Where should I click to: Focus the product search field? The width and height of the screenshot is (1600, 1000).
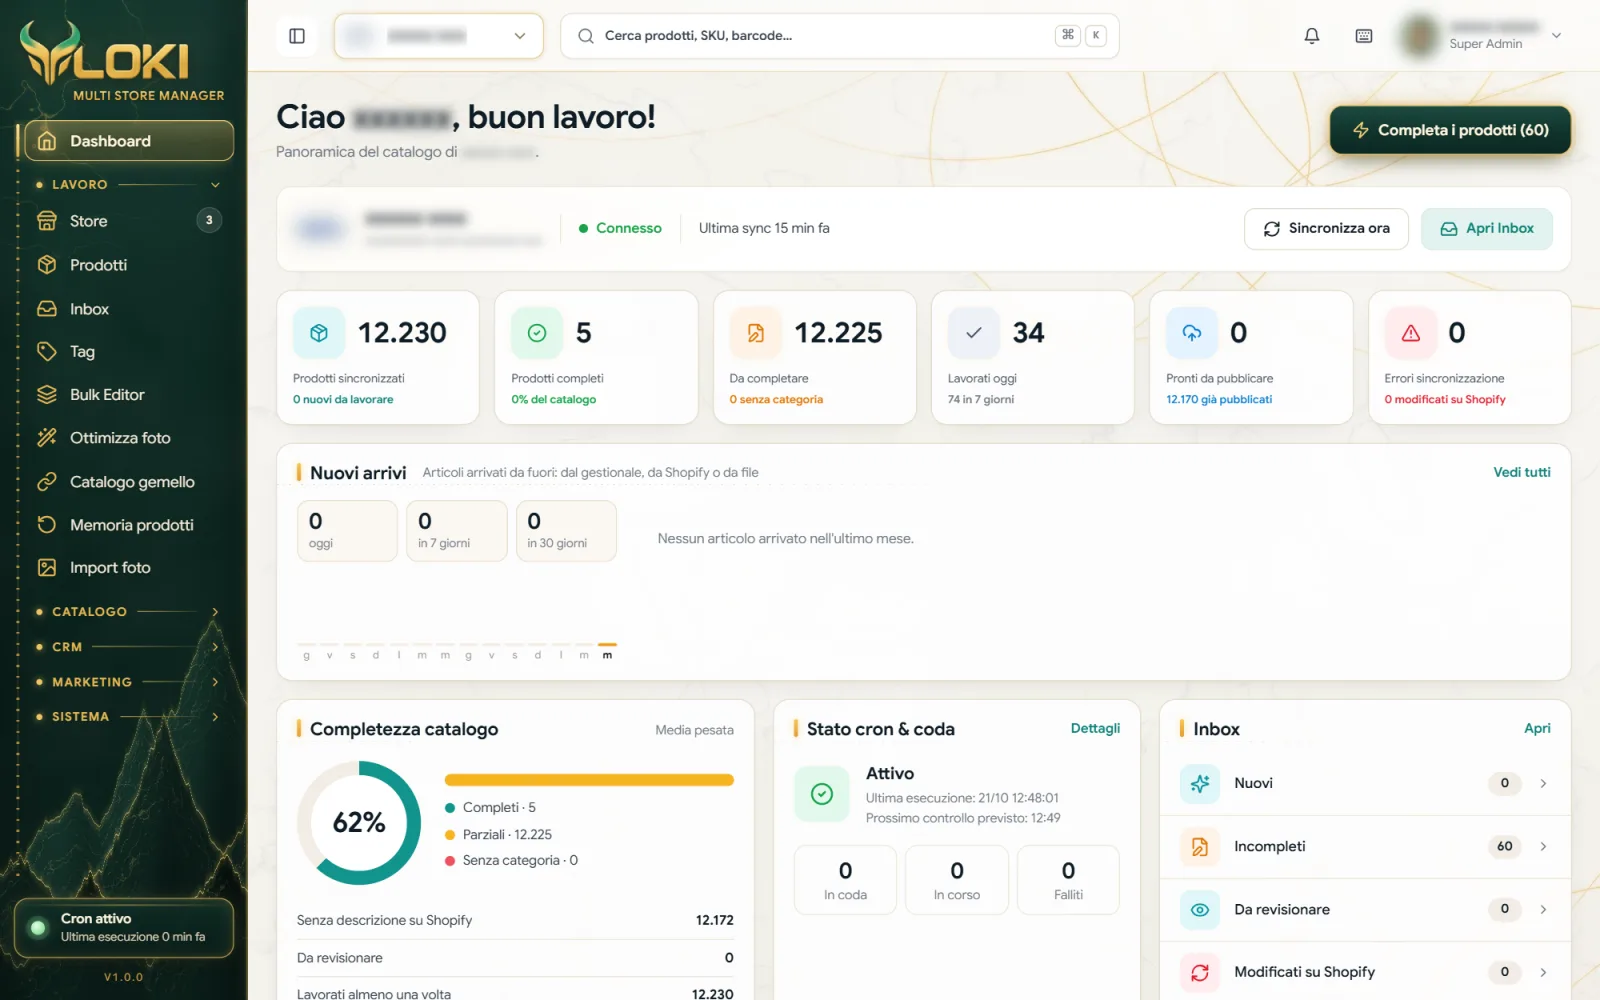(839, 36)
